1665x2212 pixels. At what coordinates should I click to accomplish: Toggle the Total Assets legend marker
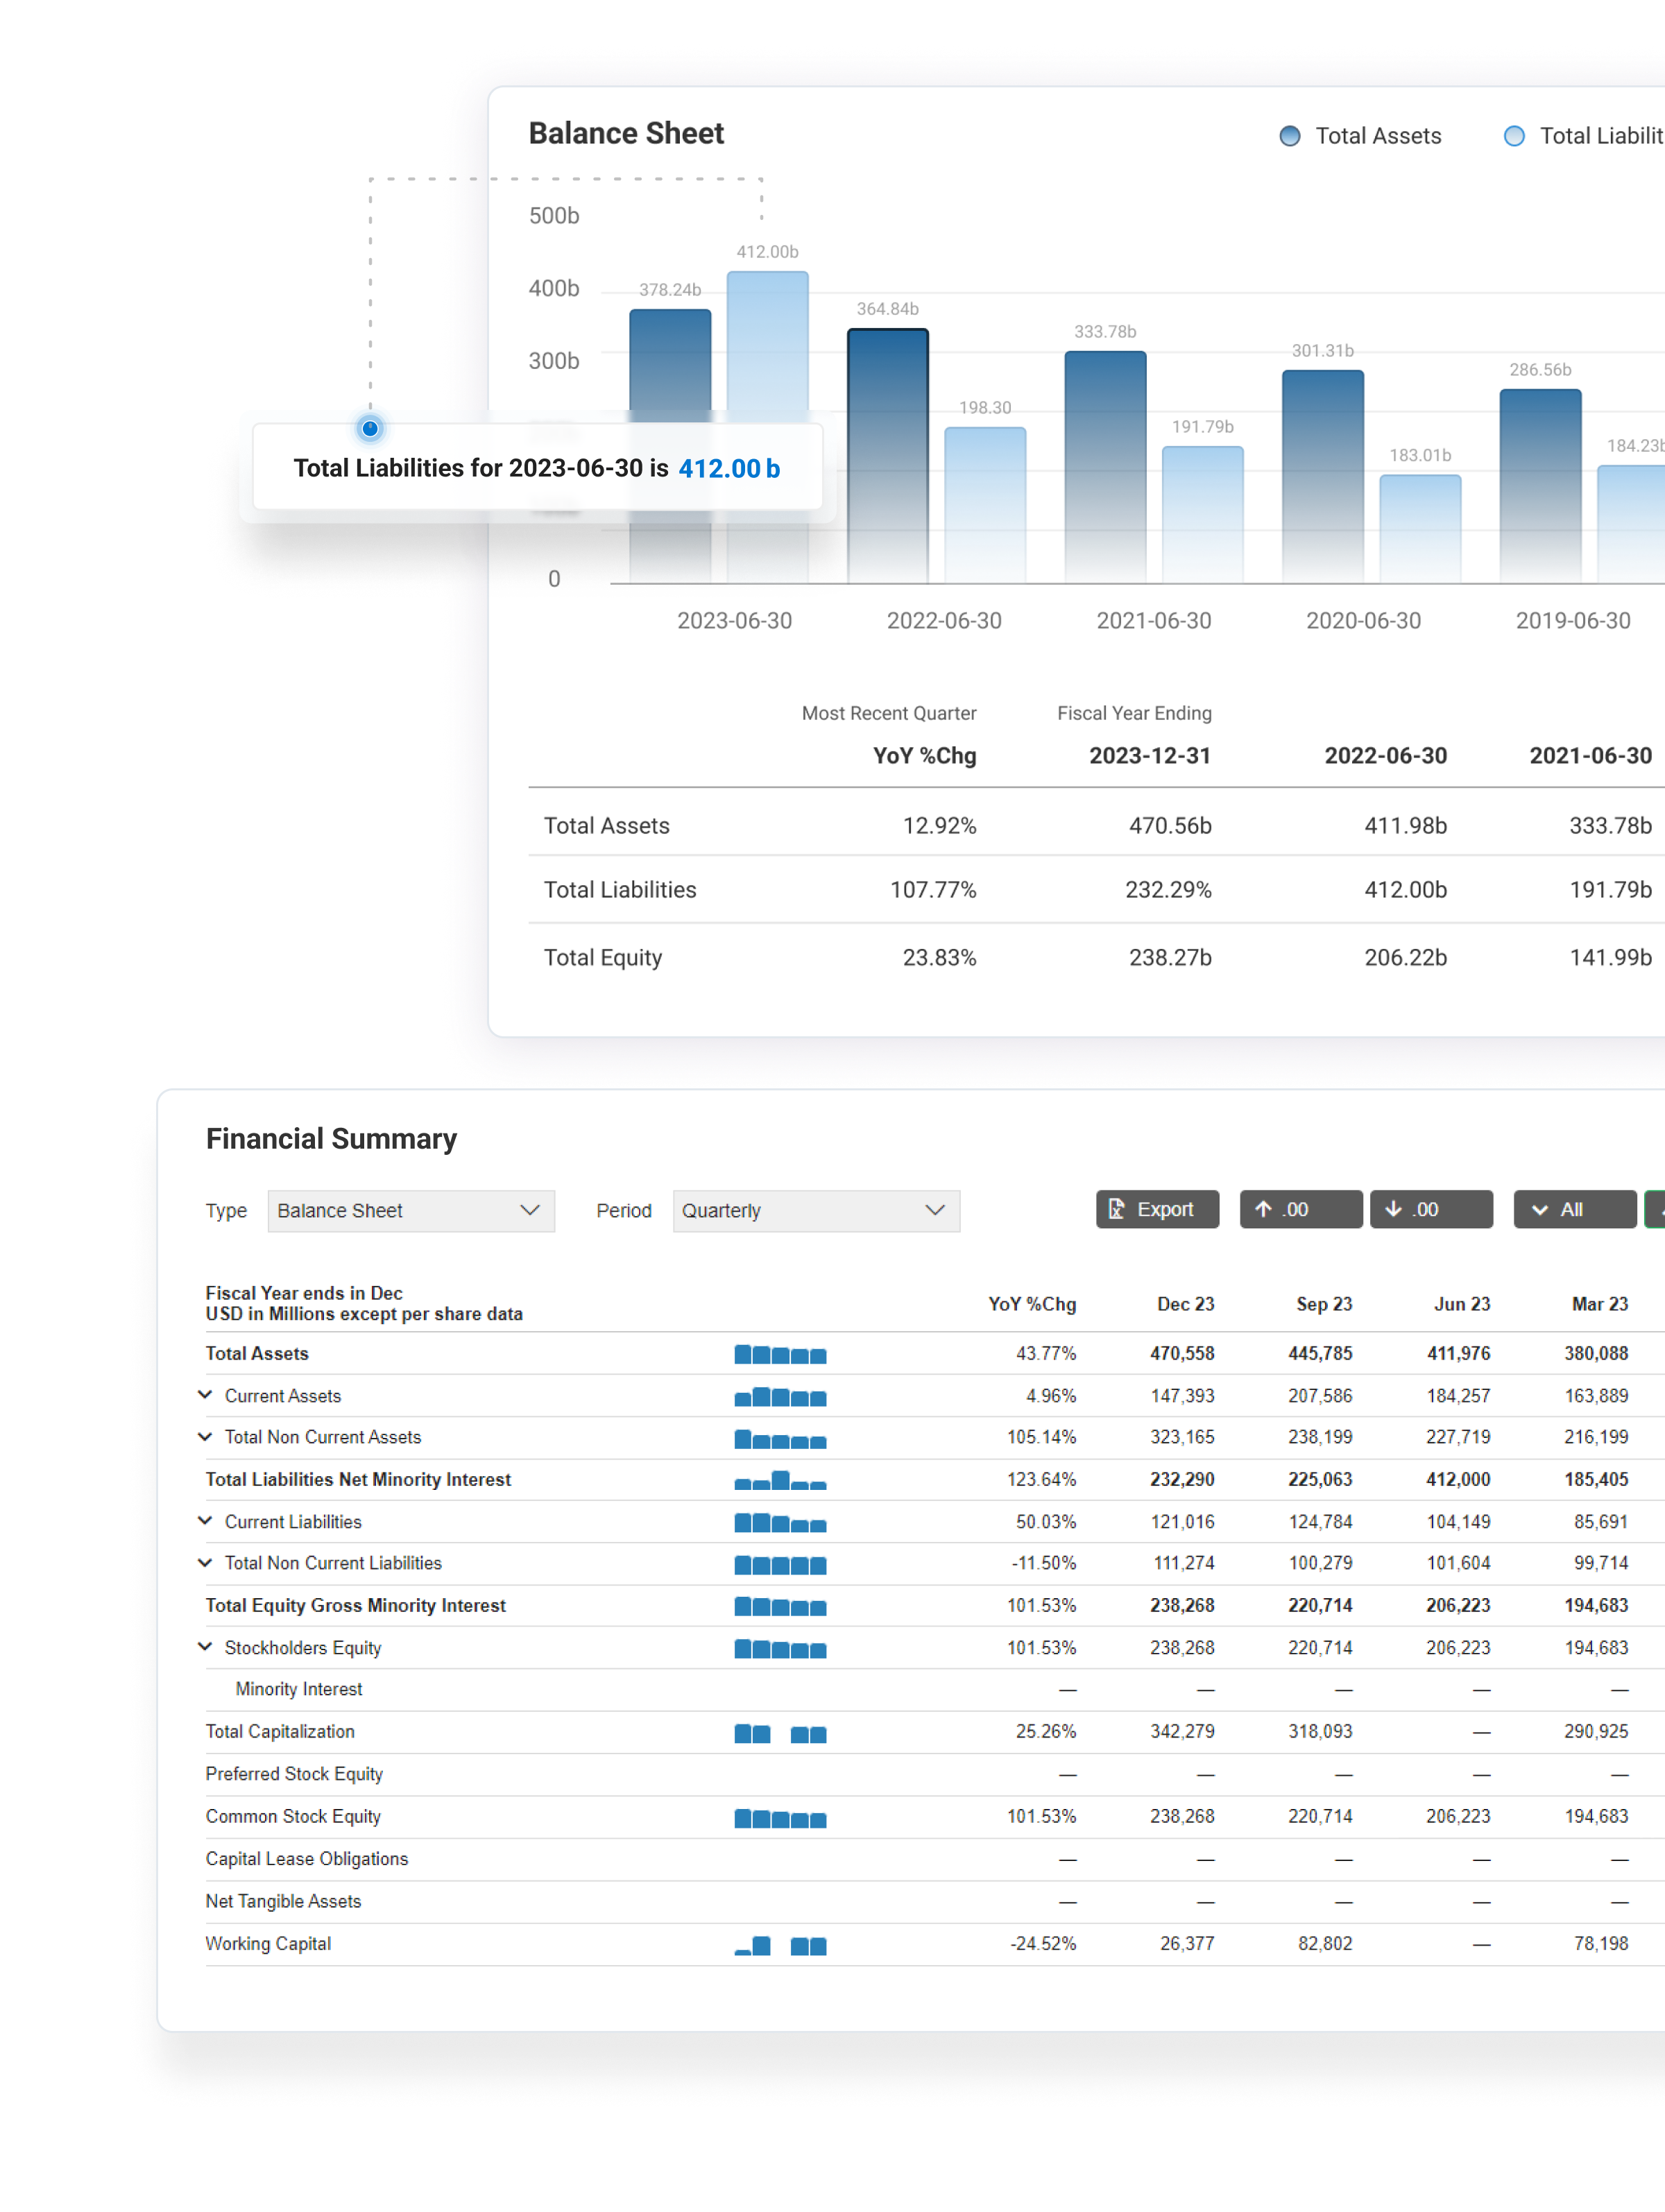click(x=1289, y=136)
